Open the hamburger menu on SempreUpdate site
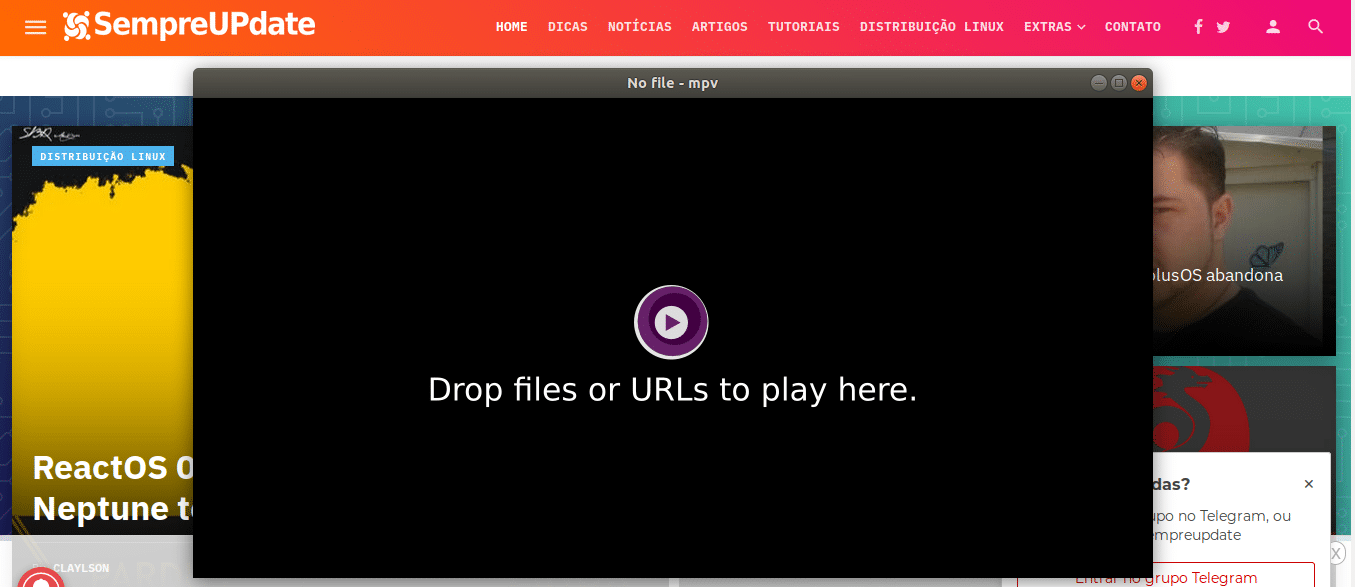The image size is (1355, 587). tap(35, 28)
